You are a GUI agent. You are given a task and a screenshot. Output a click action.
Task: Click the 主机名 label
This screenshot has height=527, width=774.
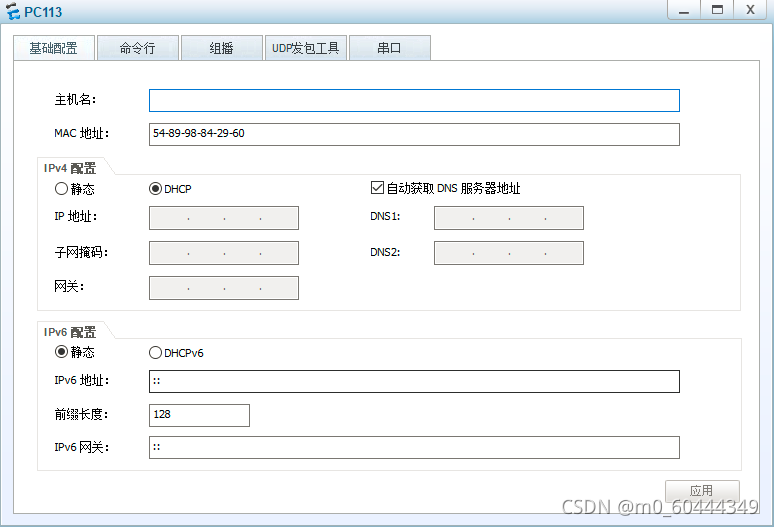(75, 100)
